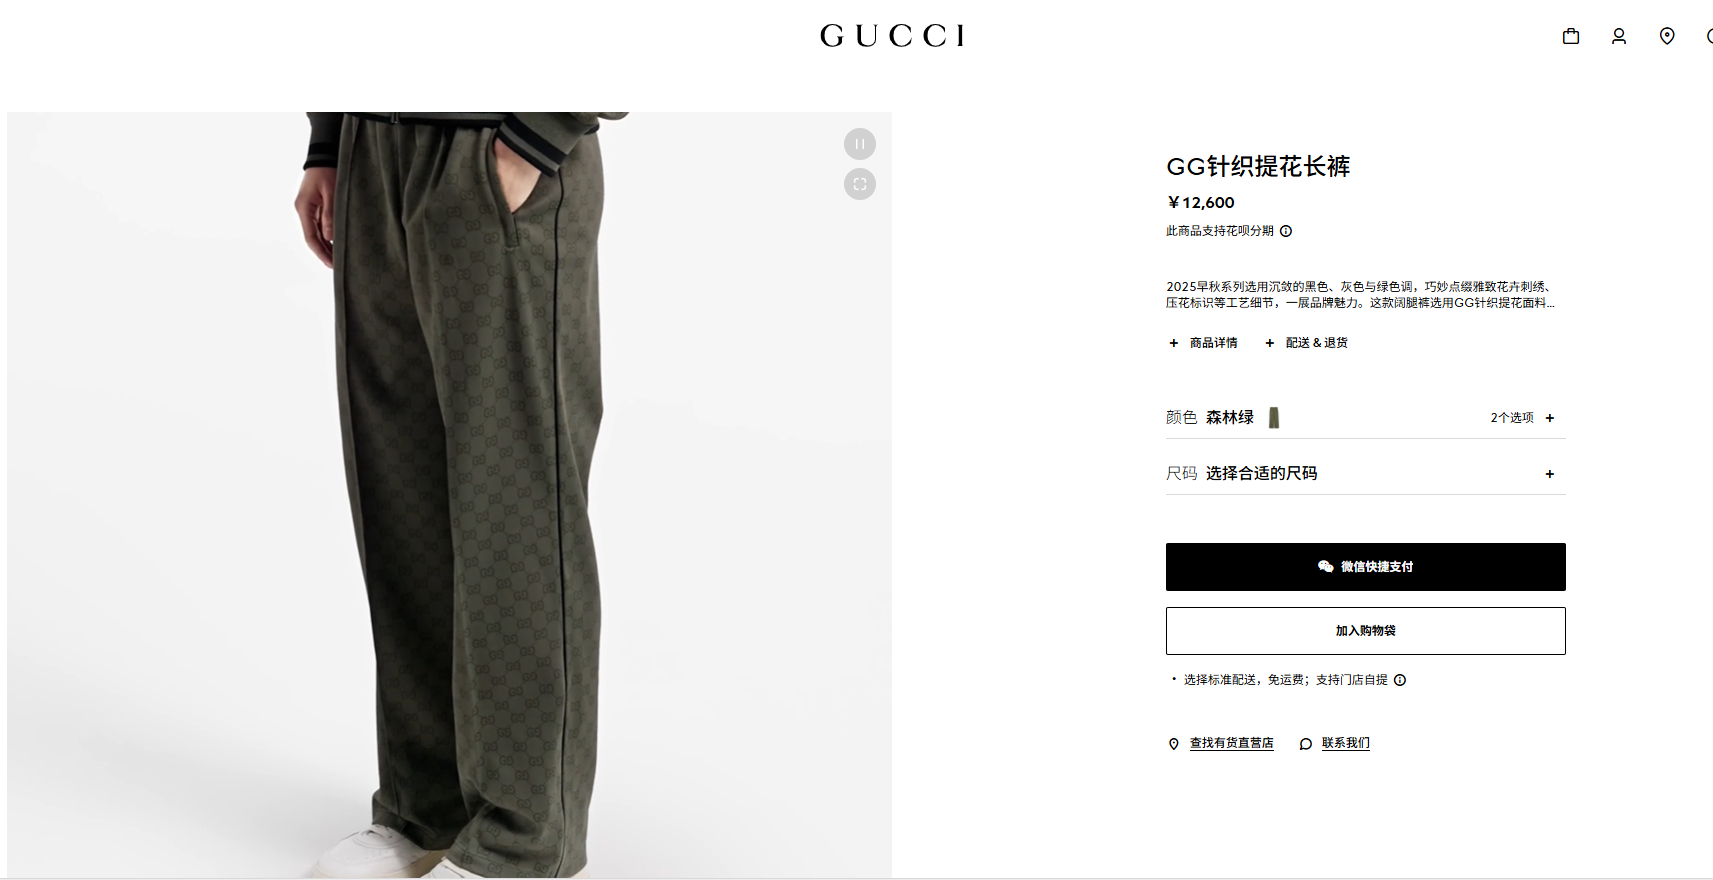Click the store locator pin icon
Image resolution: width=1713 pixels, height=880 pixels.
tap(1667, 36)
